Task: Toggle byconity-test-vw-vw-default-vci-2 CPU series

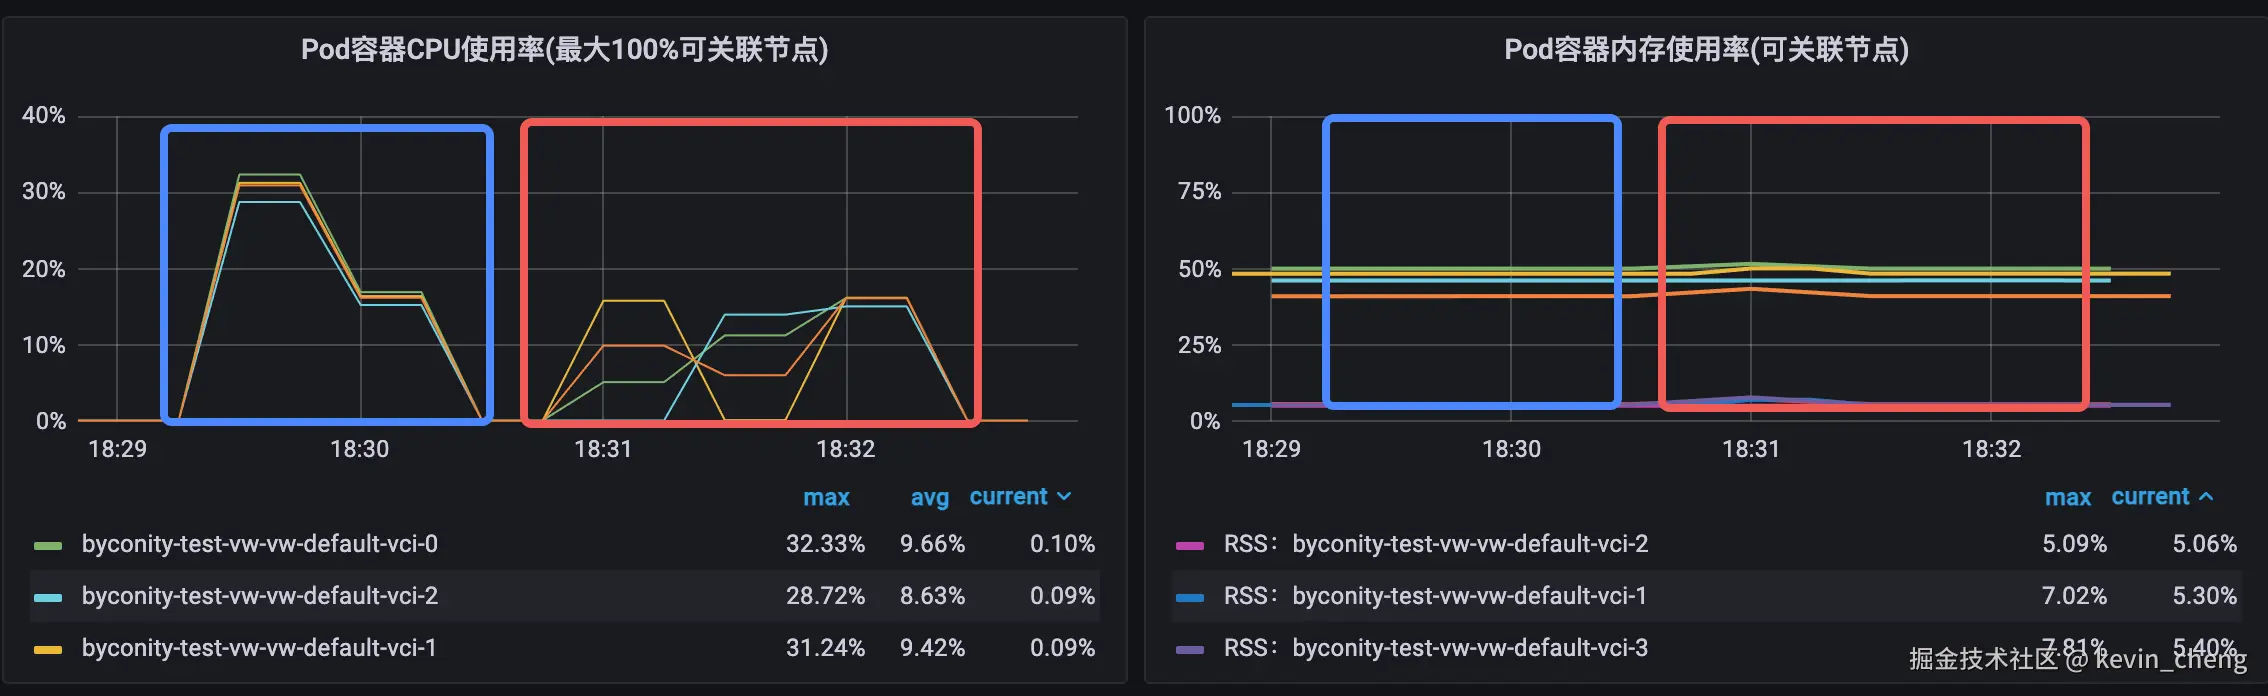Action: click(x=260, y=596)
